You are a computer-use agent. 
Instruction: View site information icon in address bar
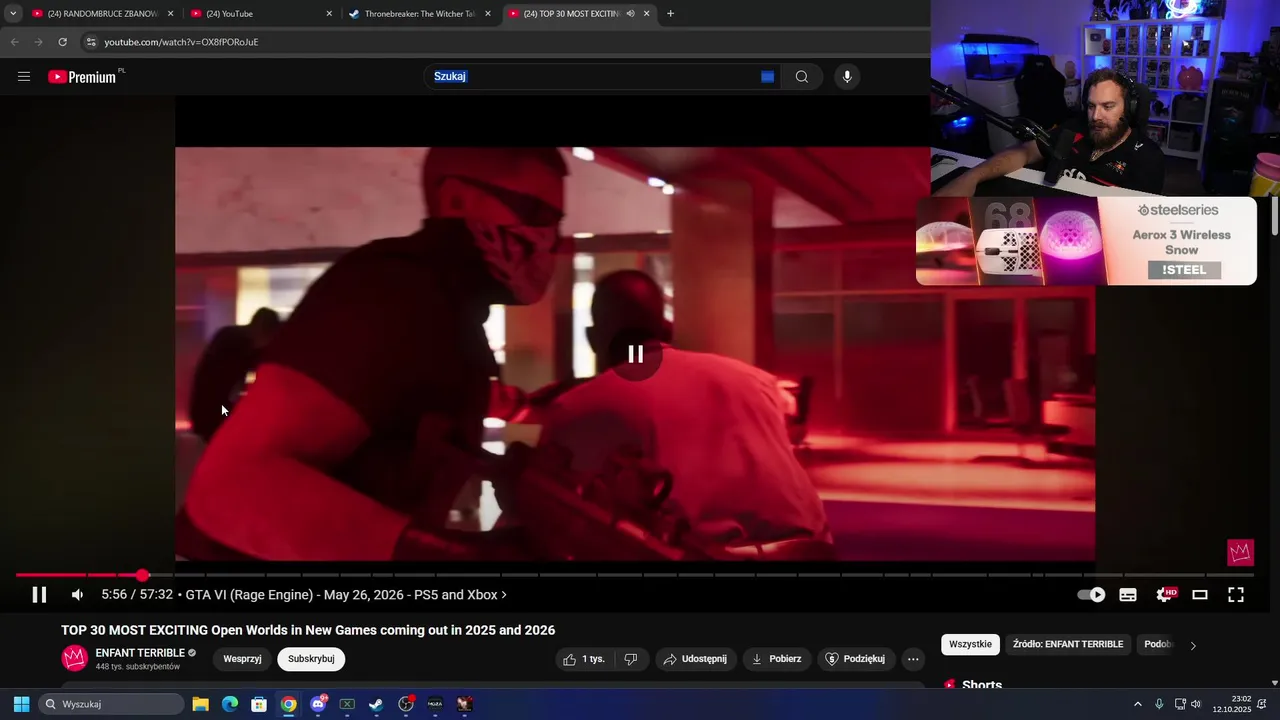91,42
